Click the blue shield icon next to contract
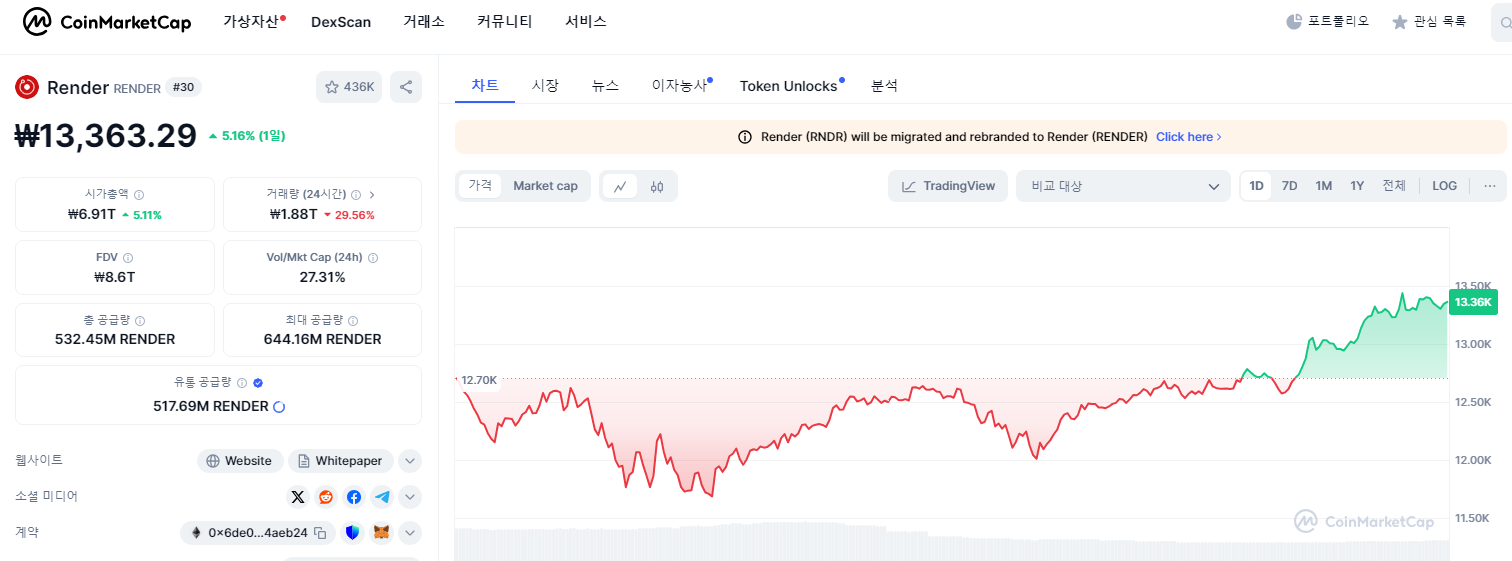The height and width of the screenshot is (561, 1512). click(x=352, y=533)
